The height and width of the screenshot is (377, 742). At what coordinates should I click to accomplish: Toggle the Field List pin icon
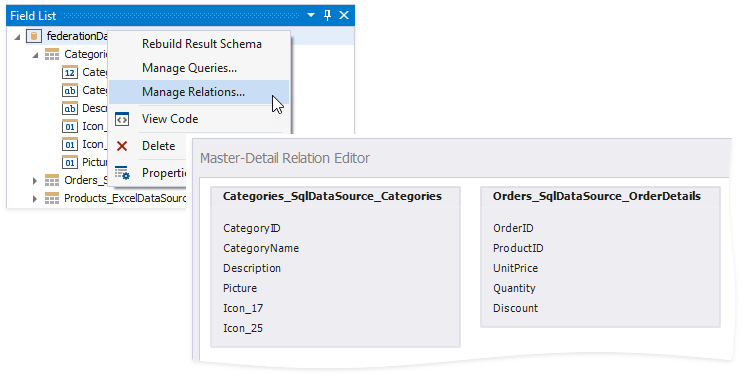(327, 15)
